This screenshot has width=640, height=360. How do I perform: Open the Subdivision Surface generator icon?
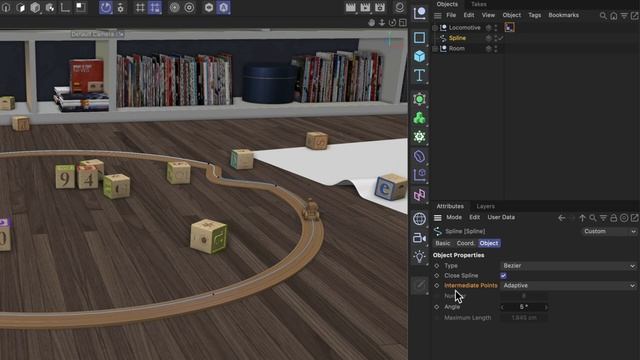(x=419, y=99)
